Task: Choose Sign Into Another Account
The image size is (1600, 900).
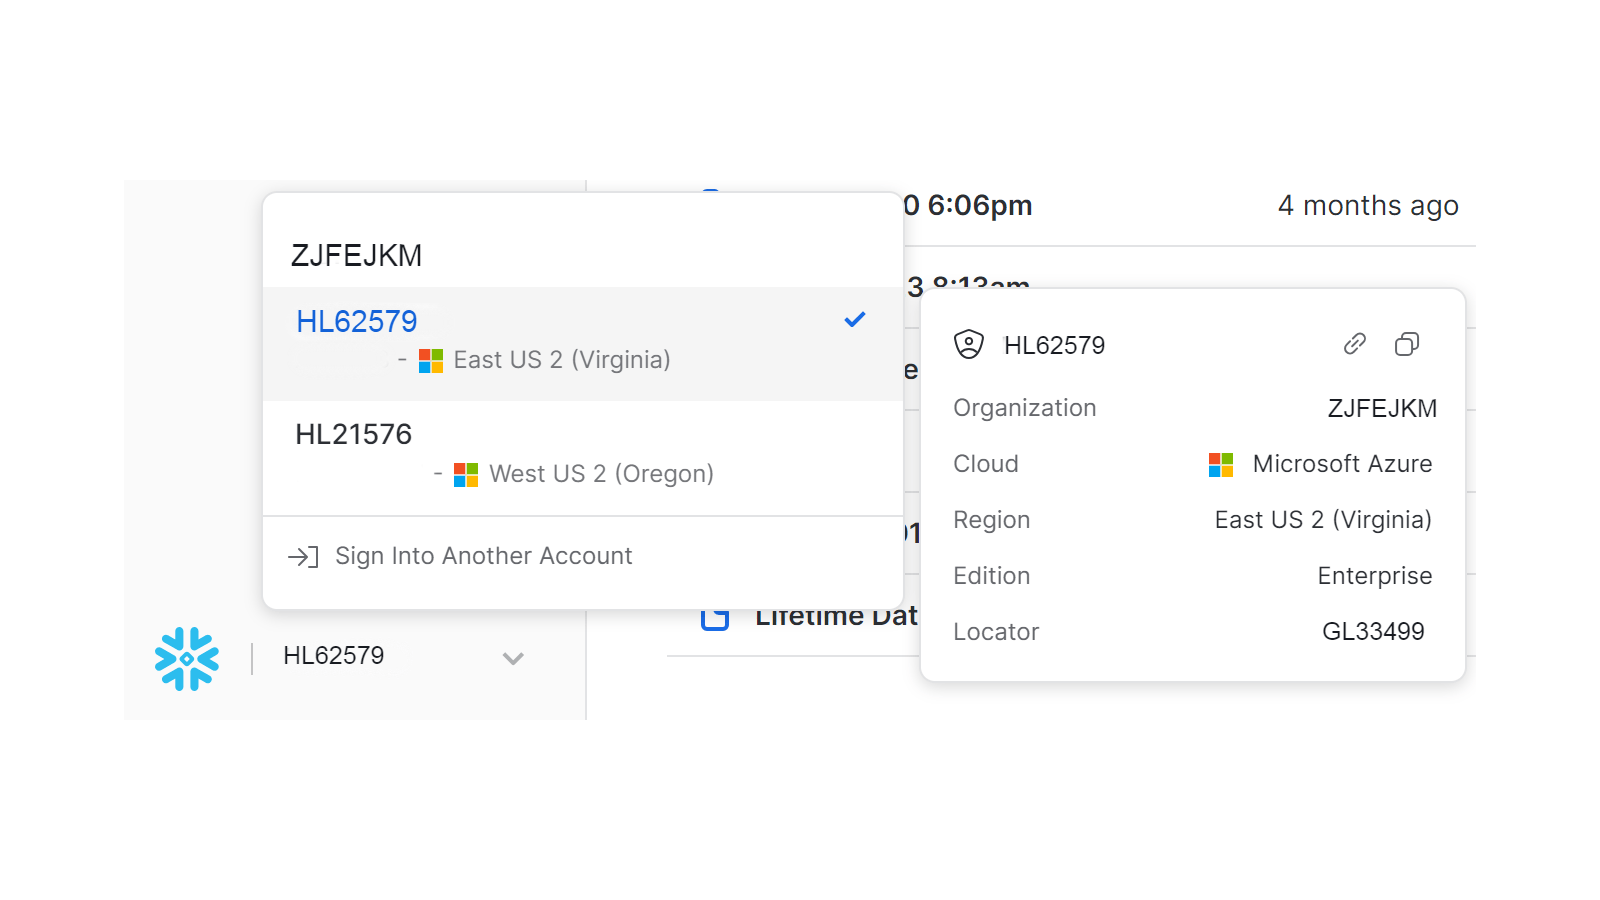Action: click(x=583, y=556)
